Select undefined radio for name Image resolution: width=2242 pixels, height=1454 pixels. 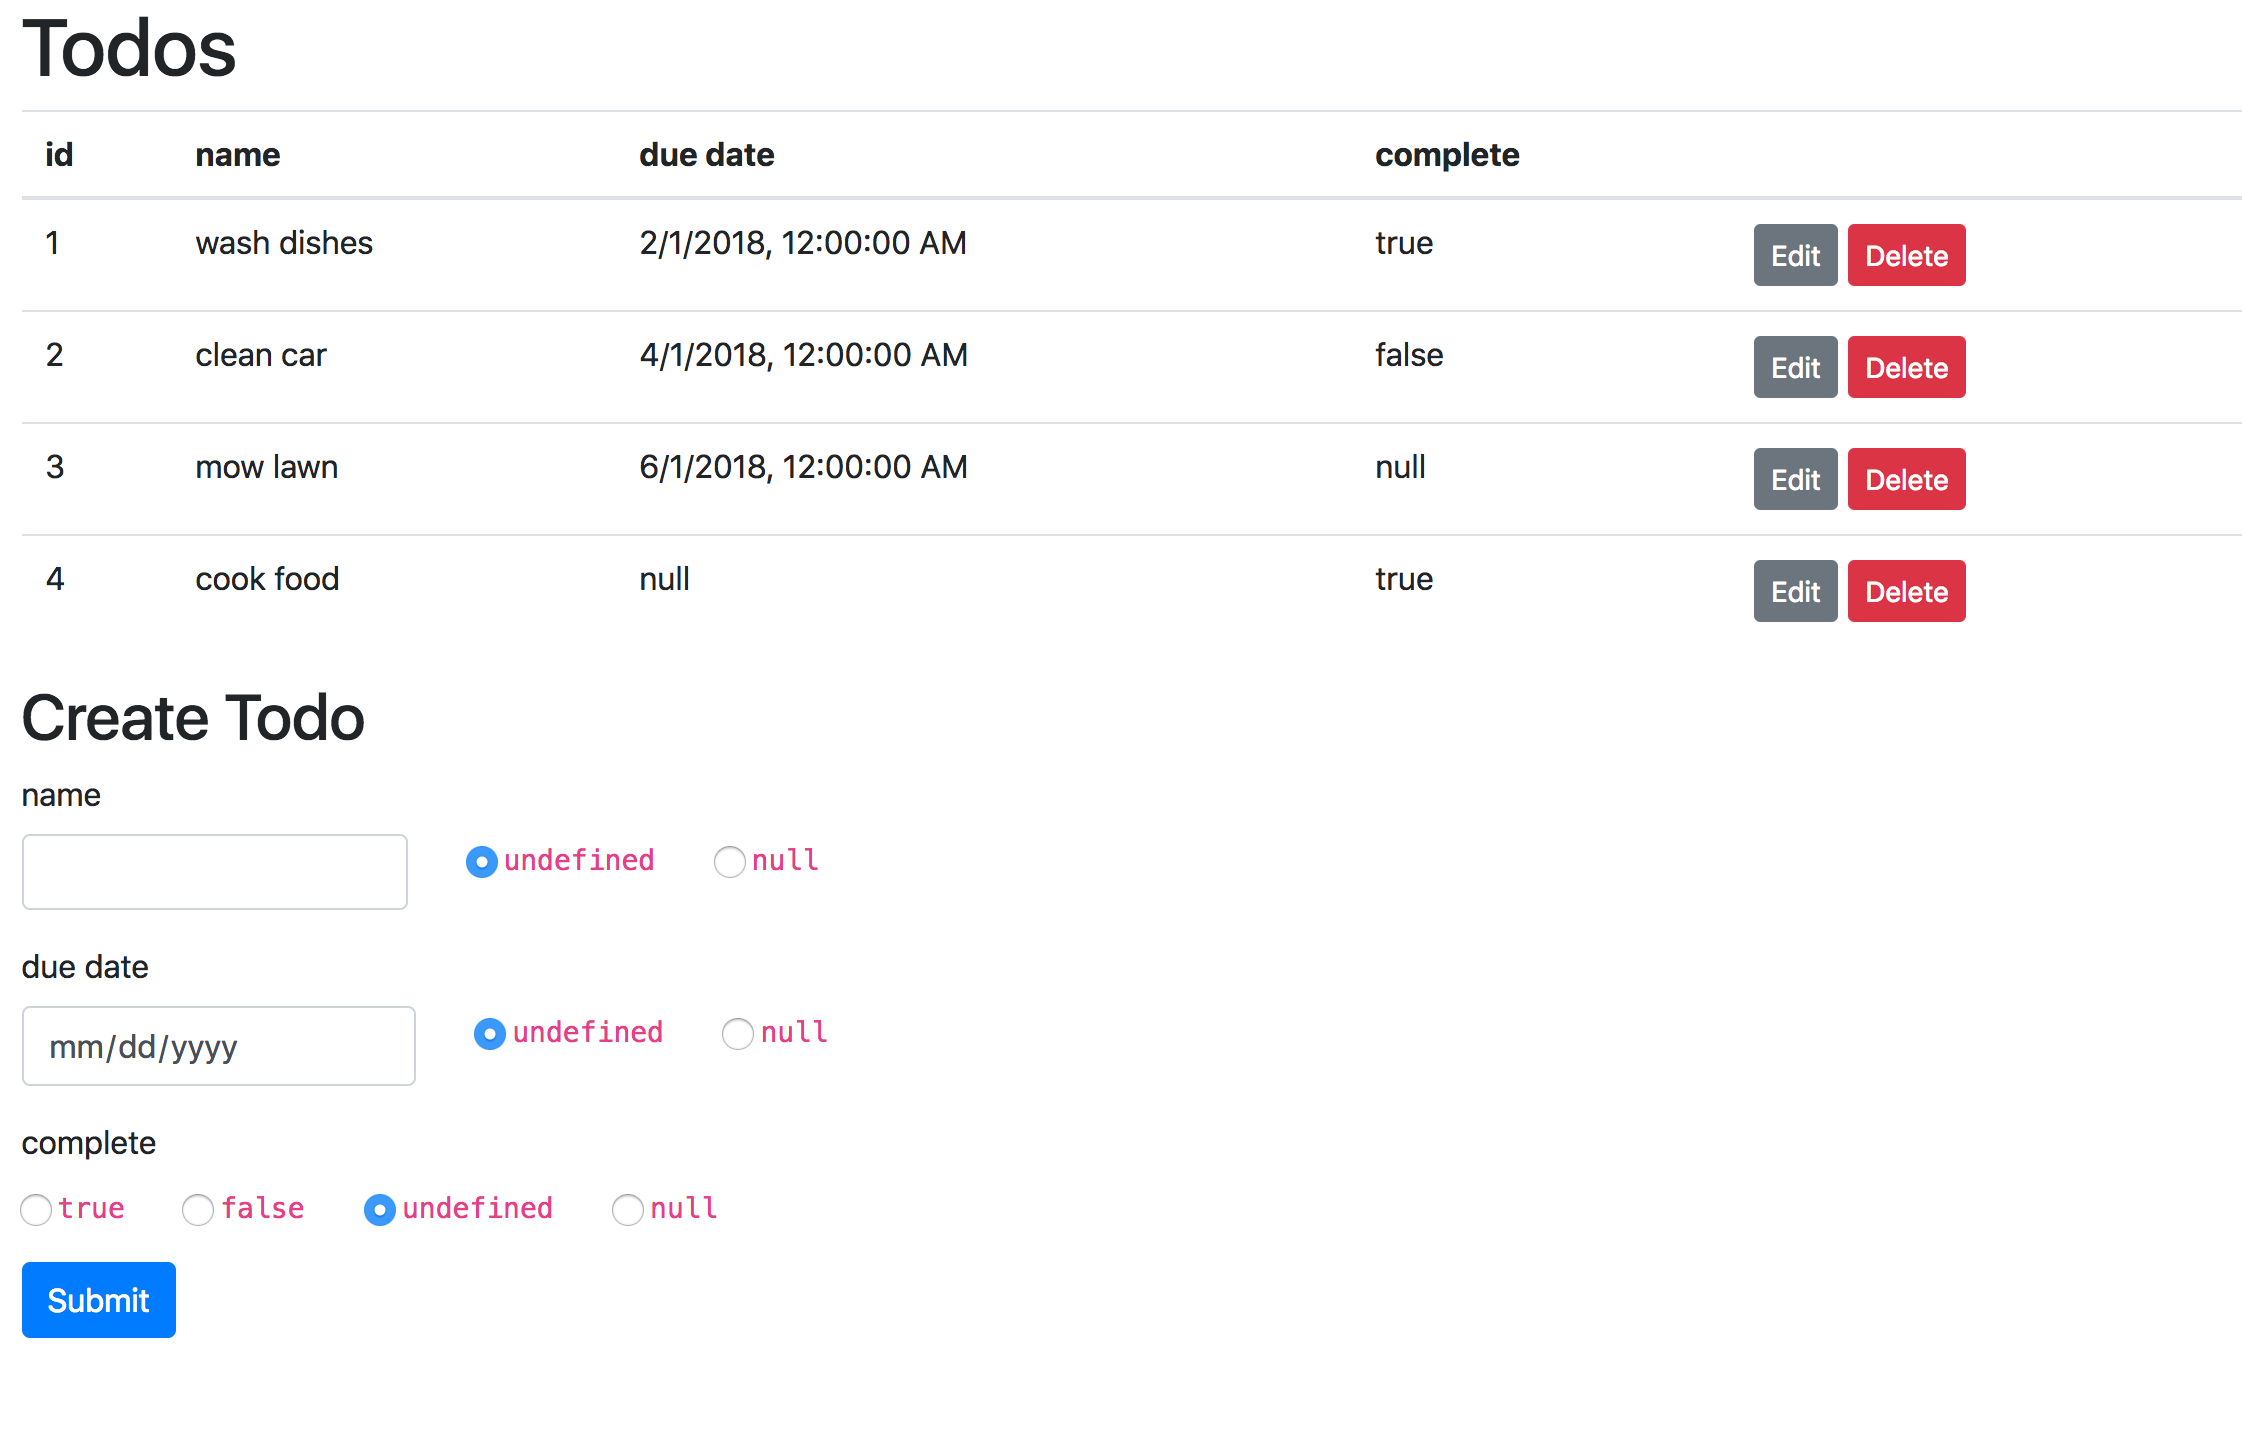pyautogui.click(x=481, y=861)
